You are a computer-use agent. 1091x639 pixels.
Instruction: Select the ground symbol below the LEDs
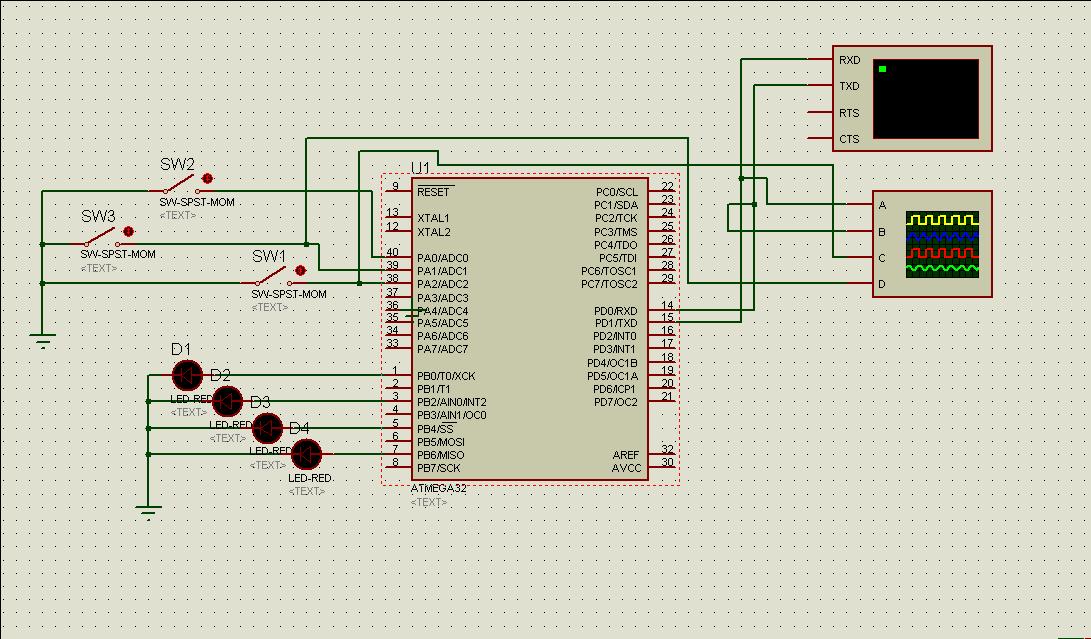[148, 513]
